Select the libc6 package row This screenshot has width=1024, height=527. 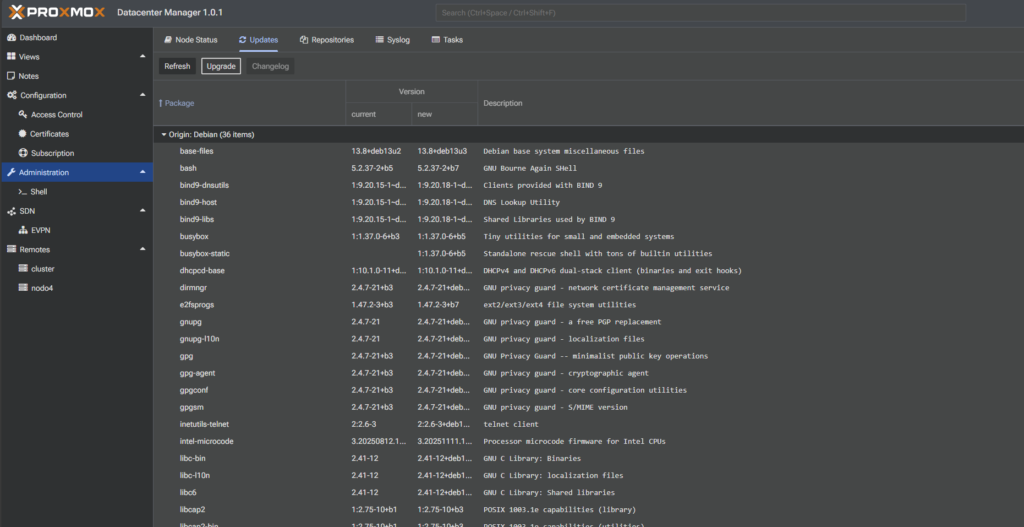click(588, 492)
